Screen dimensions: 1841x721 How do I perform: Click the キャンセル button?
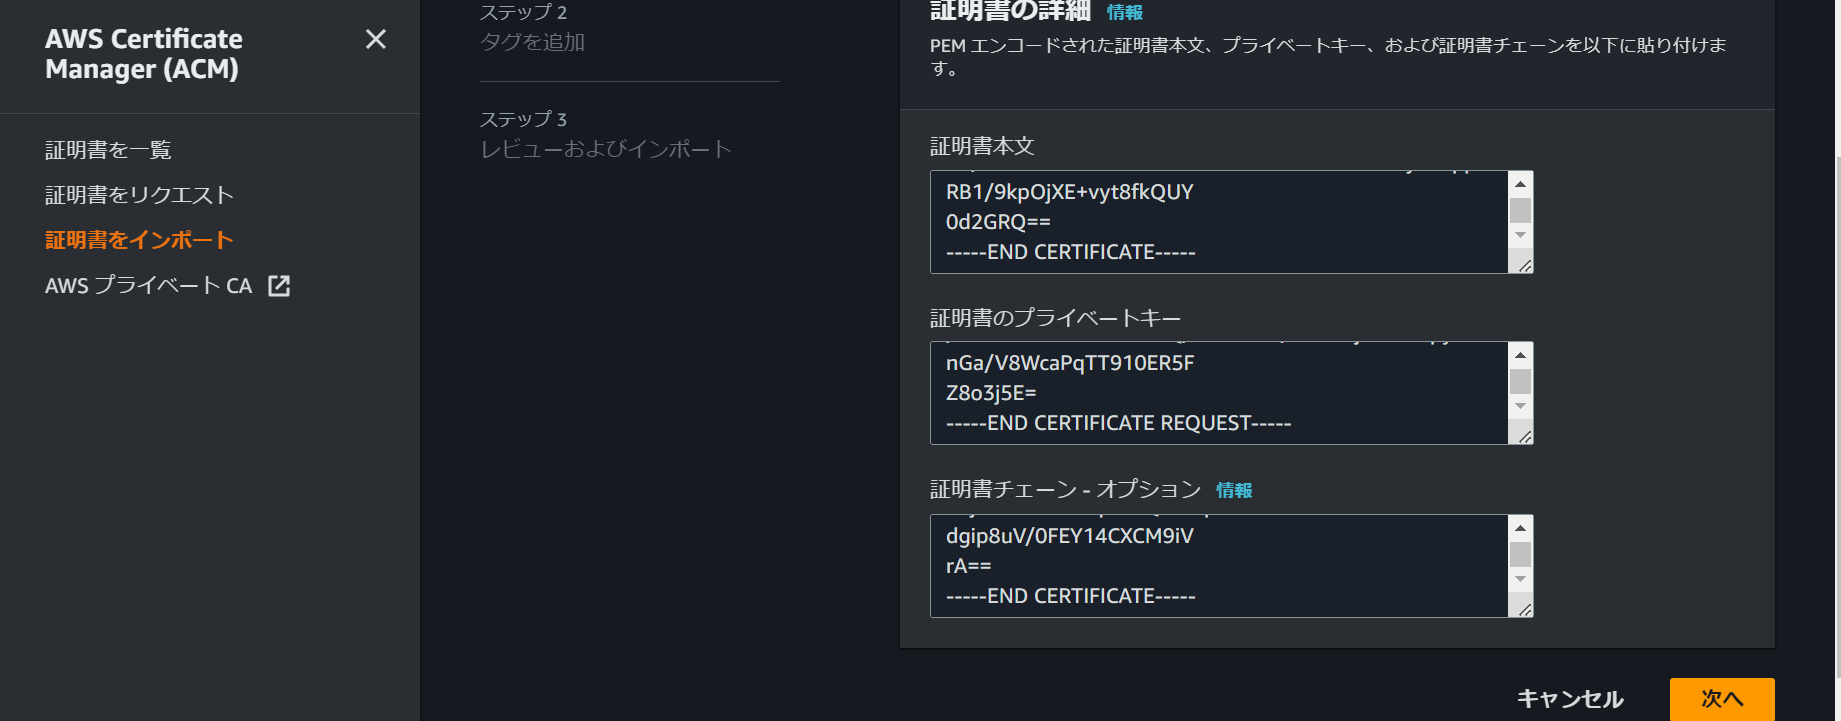coord(1570,699)
